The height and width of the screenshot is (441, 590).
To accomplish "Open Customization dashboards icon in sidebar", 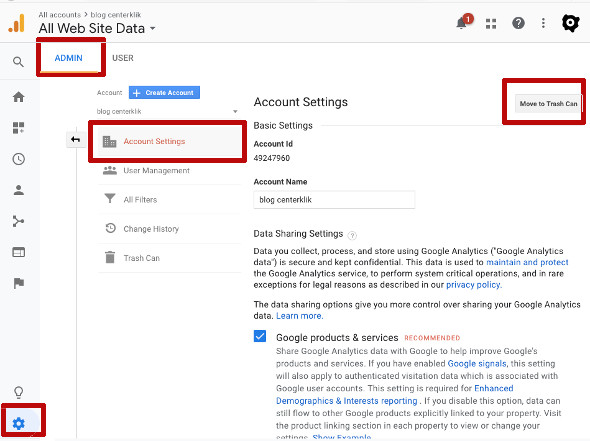I will [18, 128].
